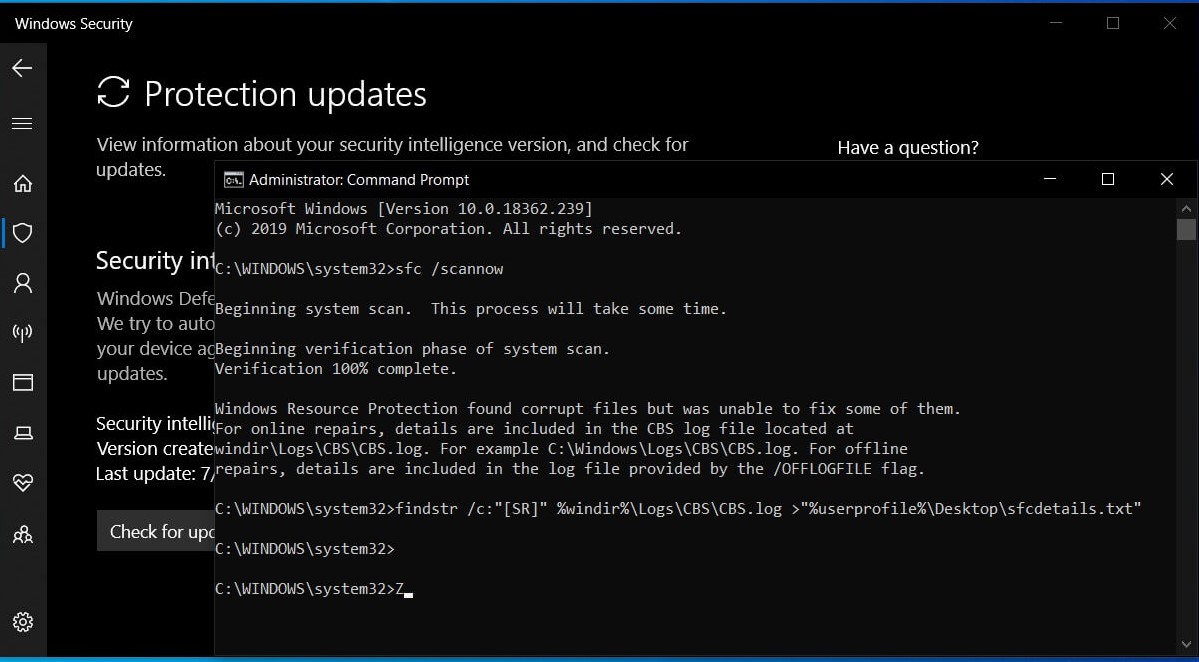1199x662 pixels.
Task: Go back with the left arrow icon
Action: tap(22, 68)
